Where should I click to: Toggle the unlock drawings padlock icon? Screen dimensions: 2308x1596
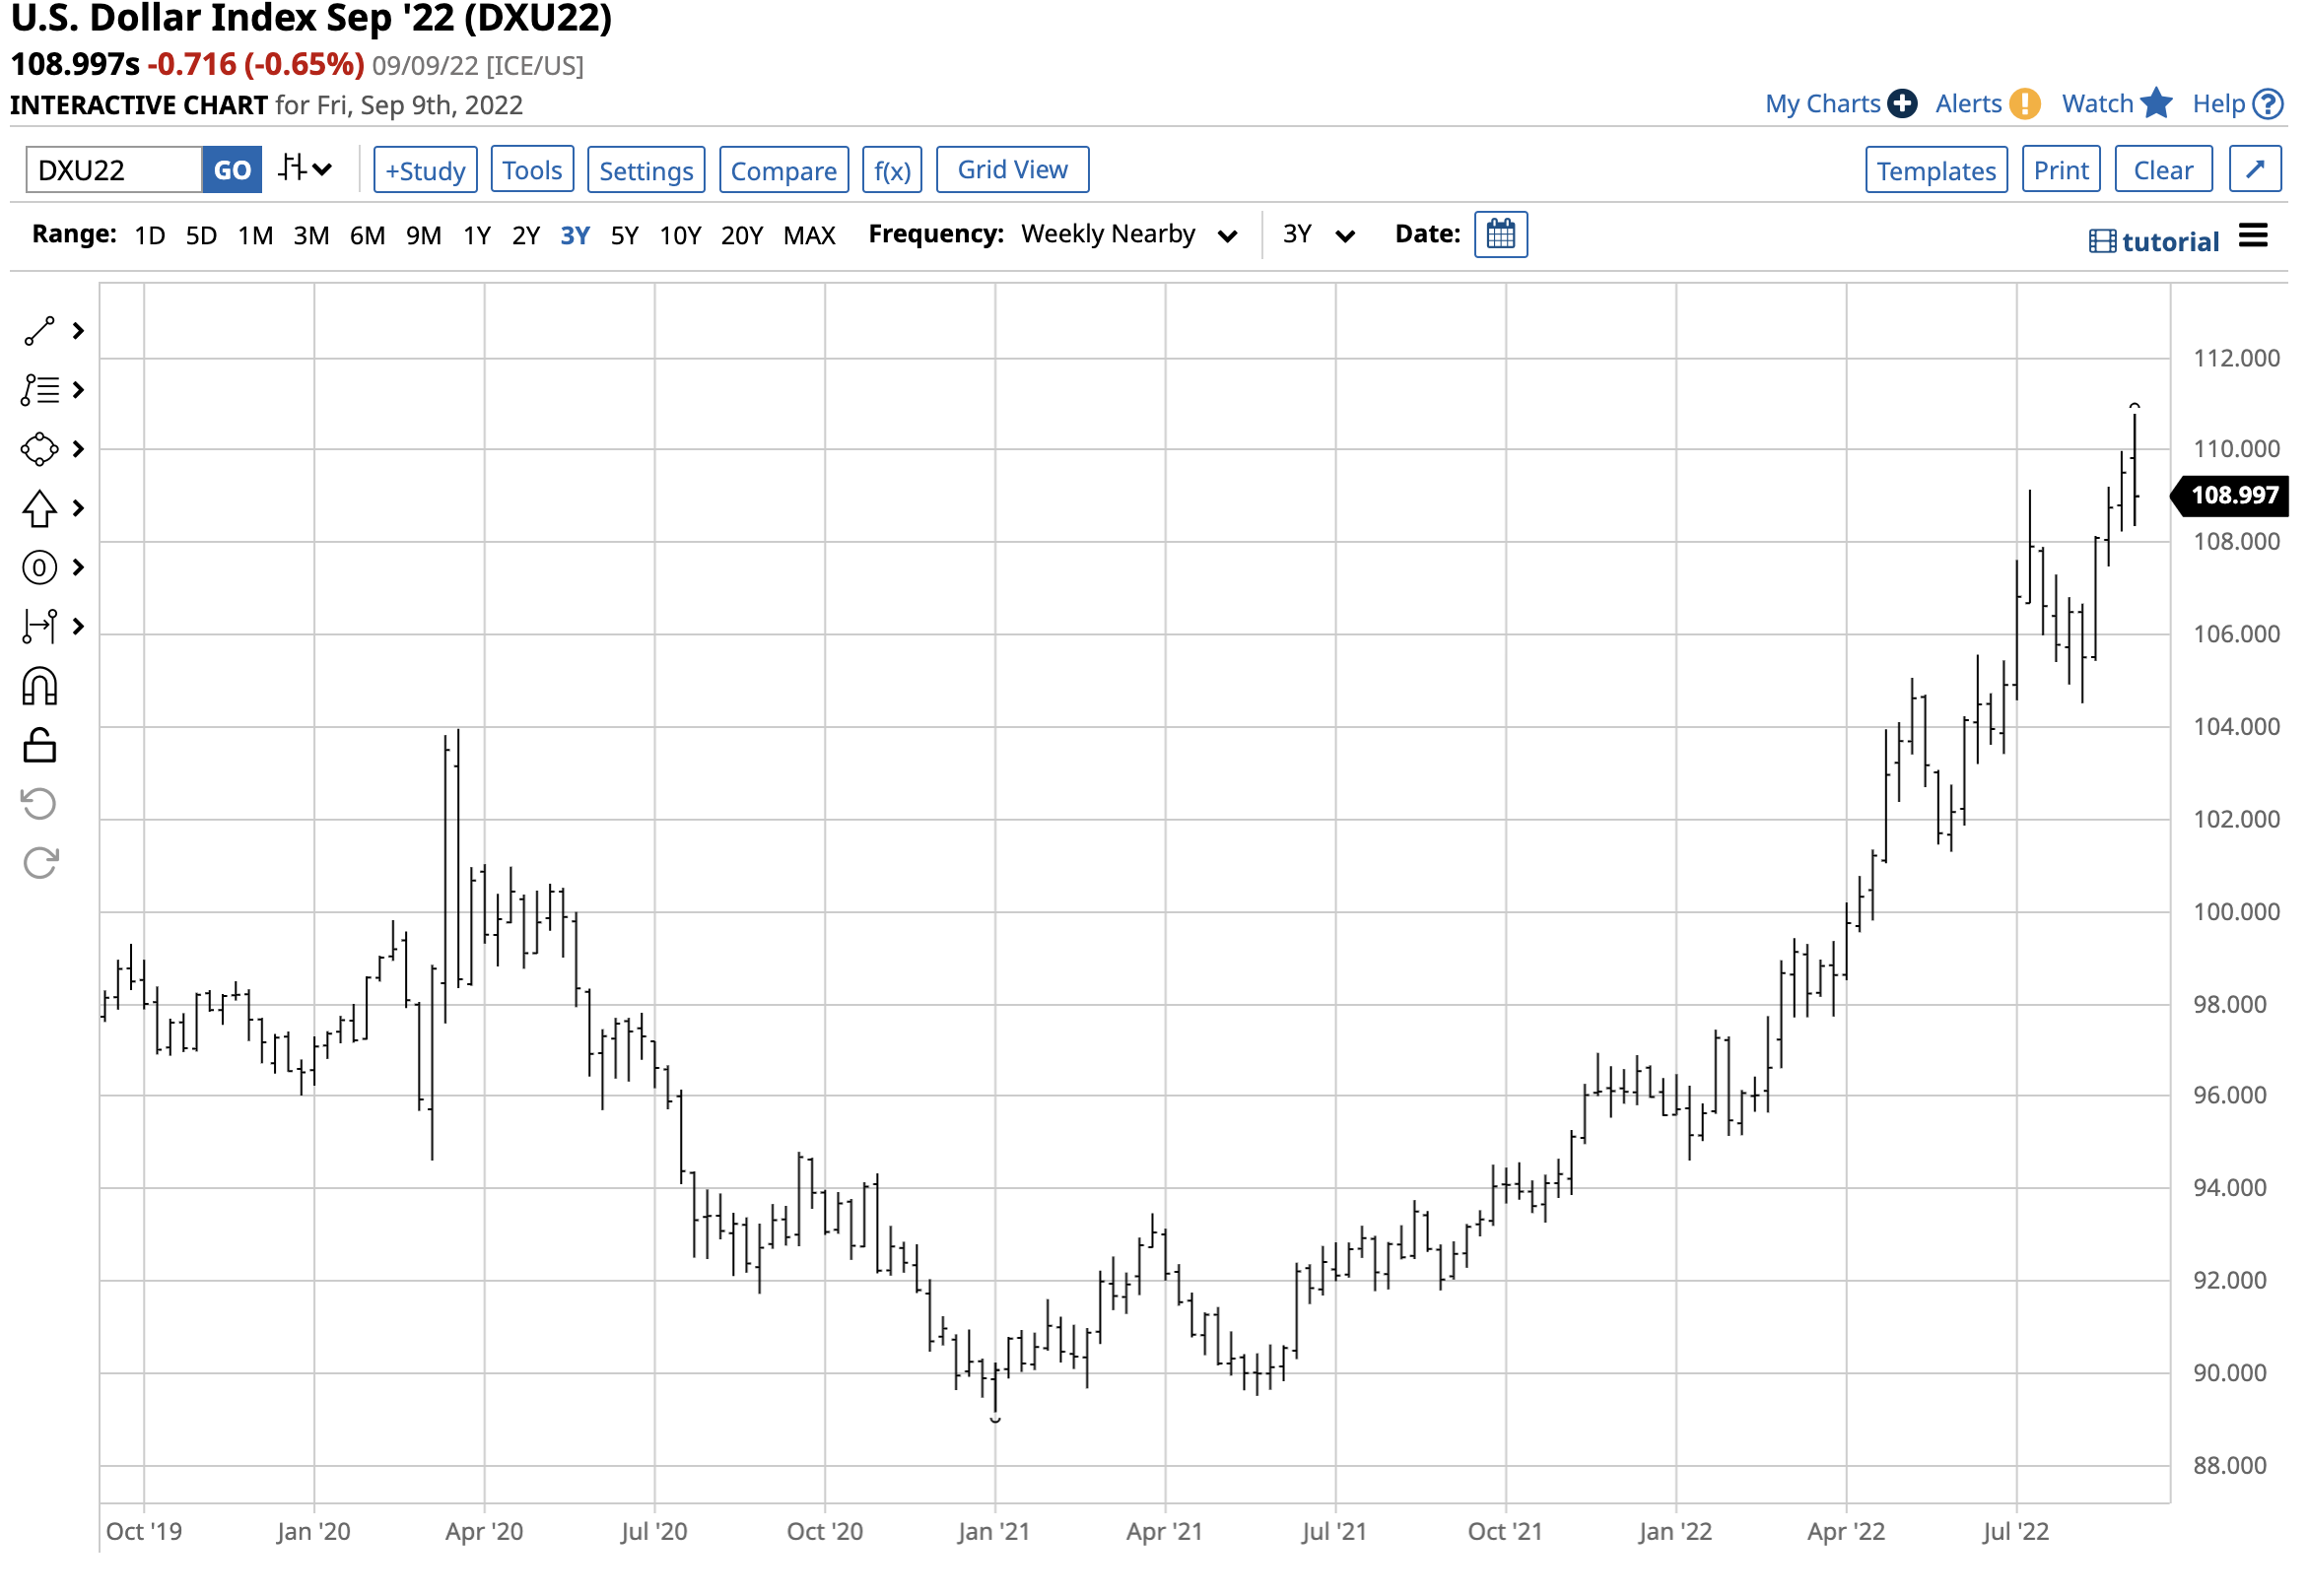tap(39, 746)
